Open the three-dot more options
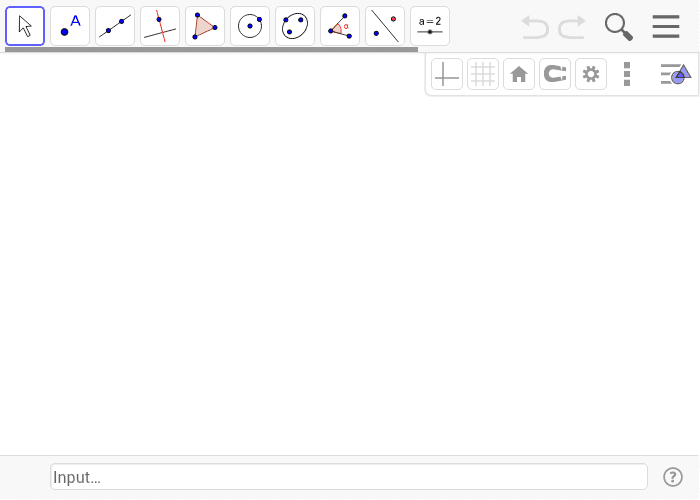This screenshot has width=700, height=500. pos(627,74)
